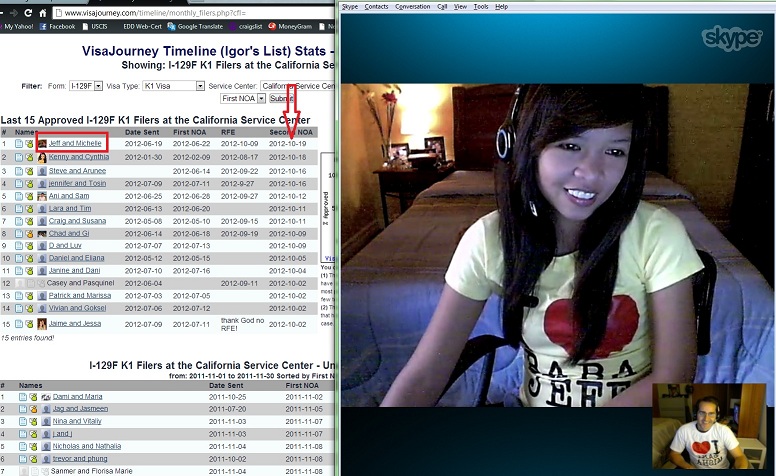This screenshot has width=776, height=476.
Task: Click comments icon for Craig and Susana row
Action: (29, 221)
